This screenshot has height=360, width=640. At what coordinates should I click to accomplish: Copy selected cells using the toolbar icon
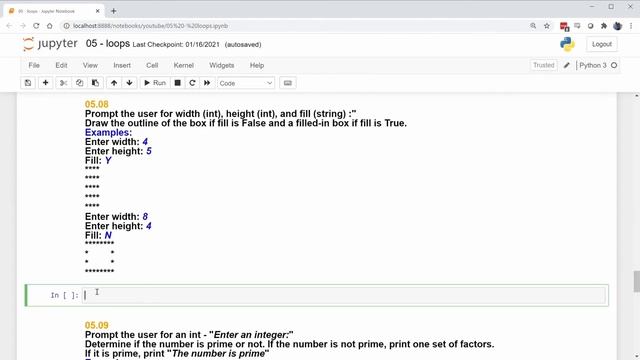click(79, 83)
